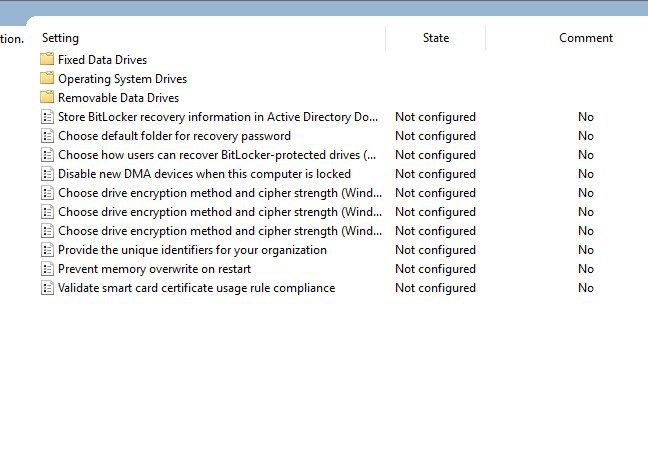This screenshot has height=468, width=648.
Task: Sort by the Setting column header
Action: pyautogui.click(x=60, y=38)
